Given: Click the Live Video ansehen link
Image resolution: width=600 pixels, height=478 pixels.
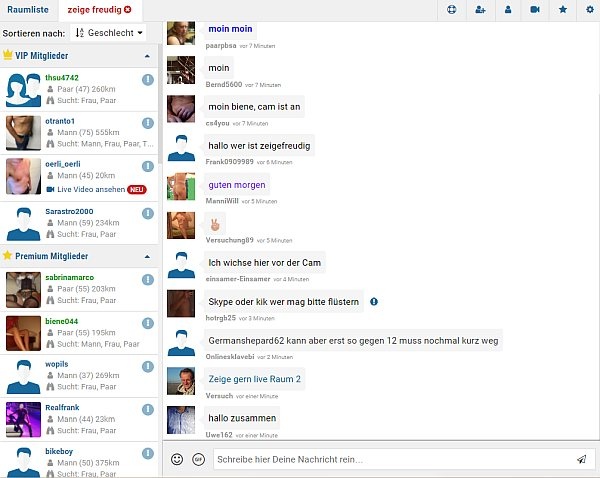Looking at the screenshot, I should pyautogui.click(x=90, y=189).
